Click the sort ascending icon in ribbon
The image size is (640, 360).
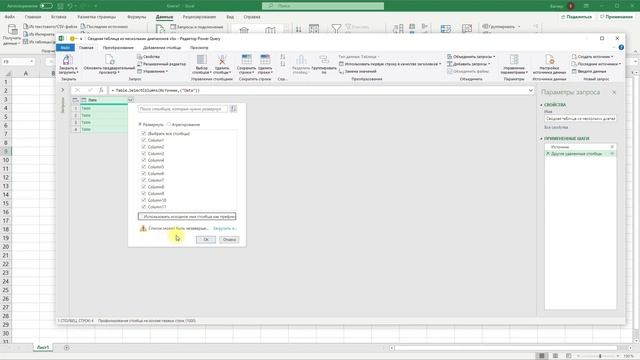click(x=283, y=57)
